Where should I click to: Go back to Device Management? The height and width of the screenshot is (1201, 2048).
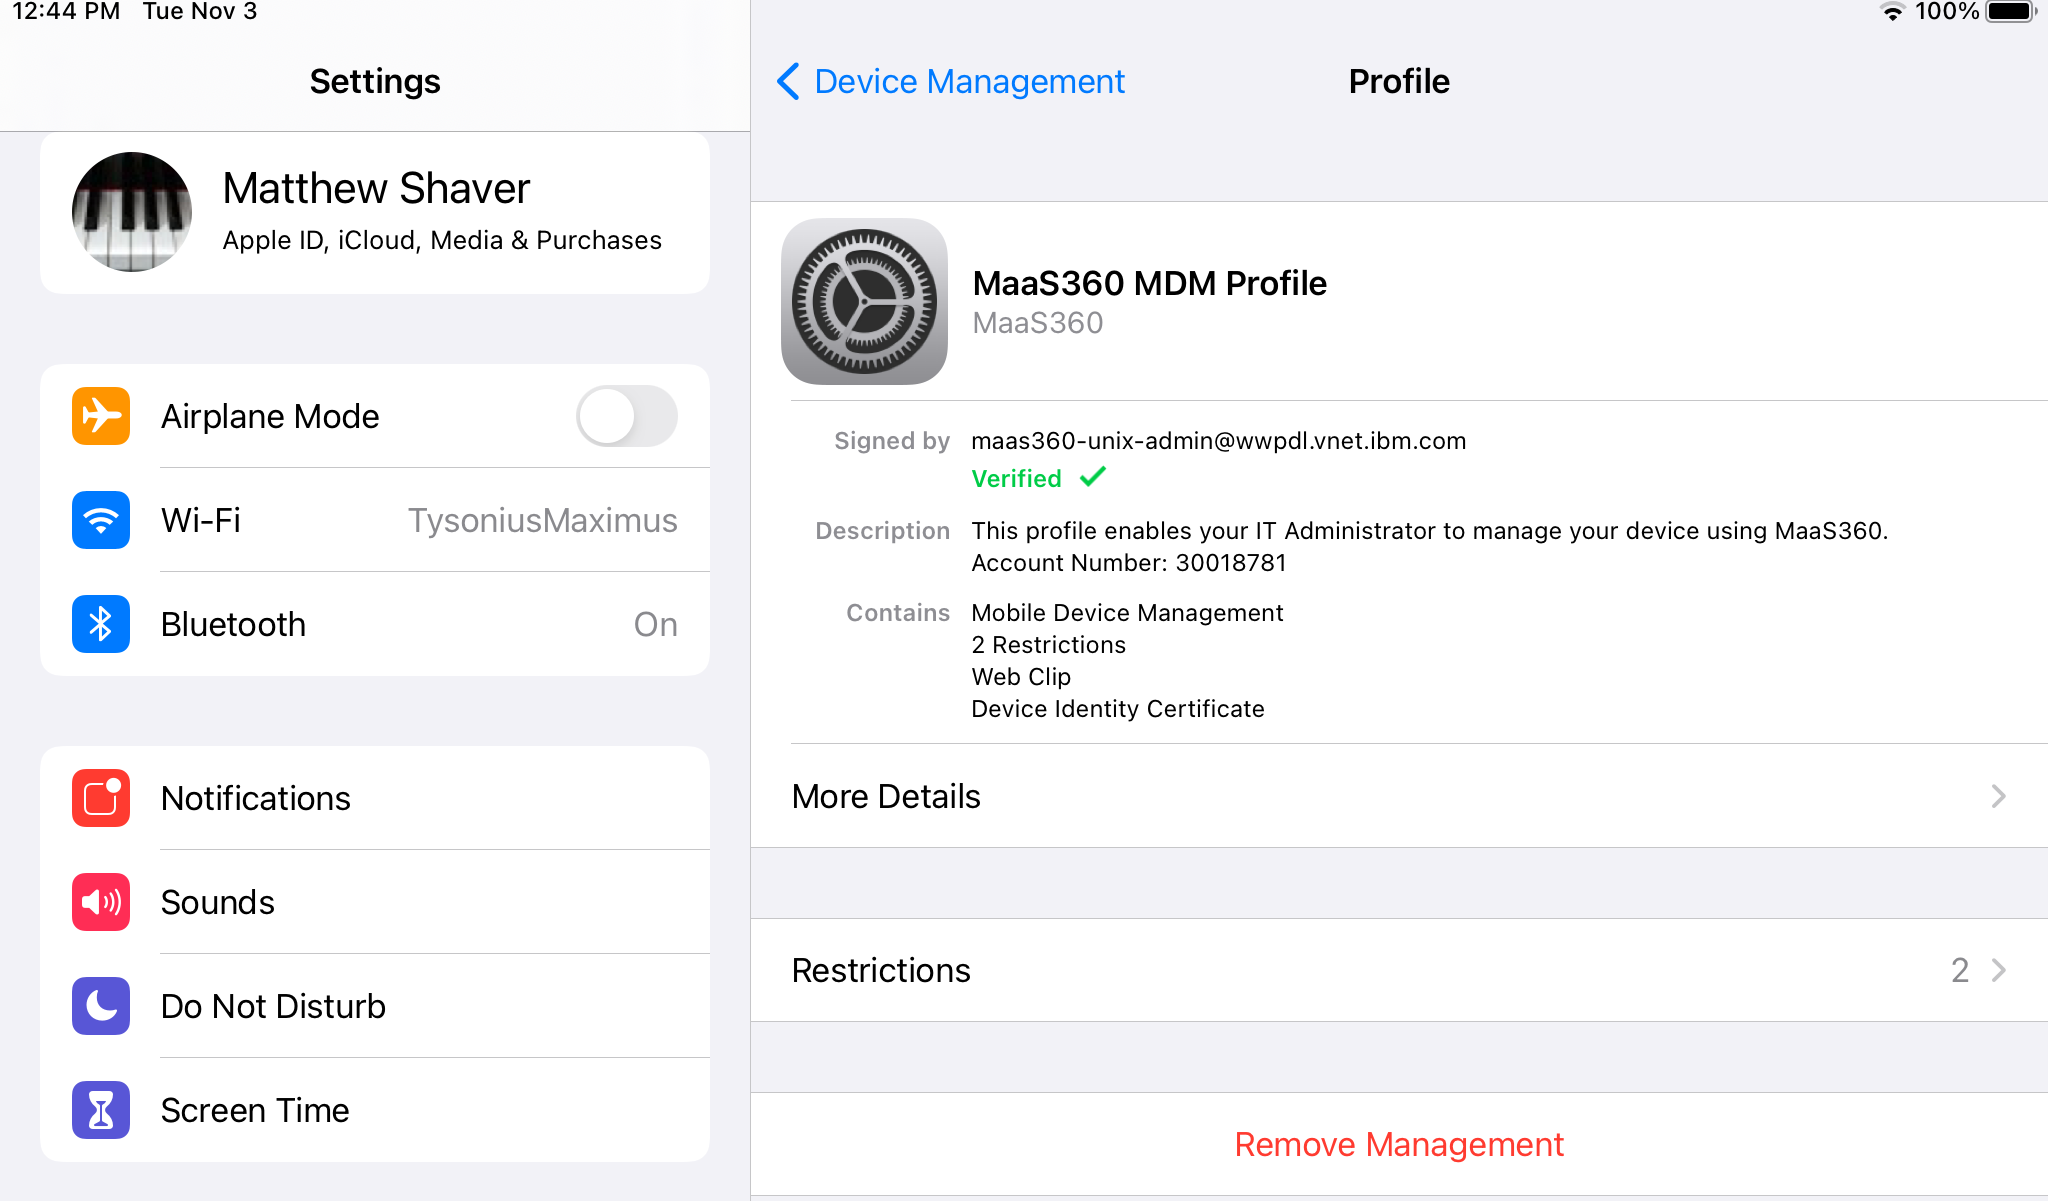pos(968,81)
